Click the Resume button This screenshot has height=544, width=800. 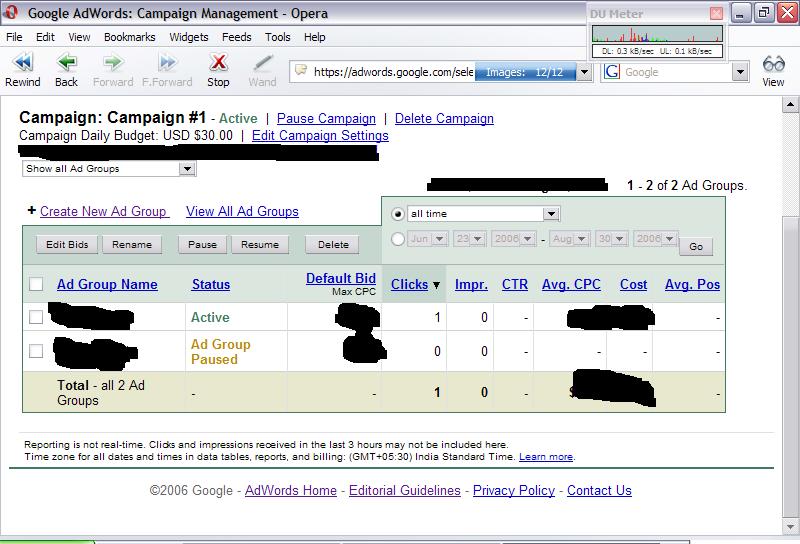coord(260,244)
